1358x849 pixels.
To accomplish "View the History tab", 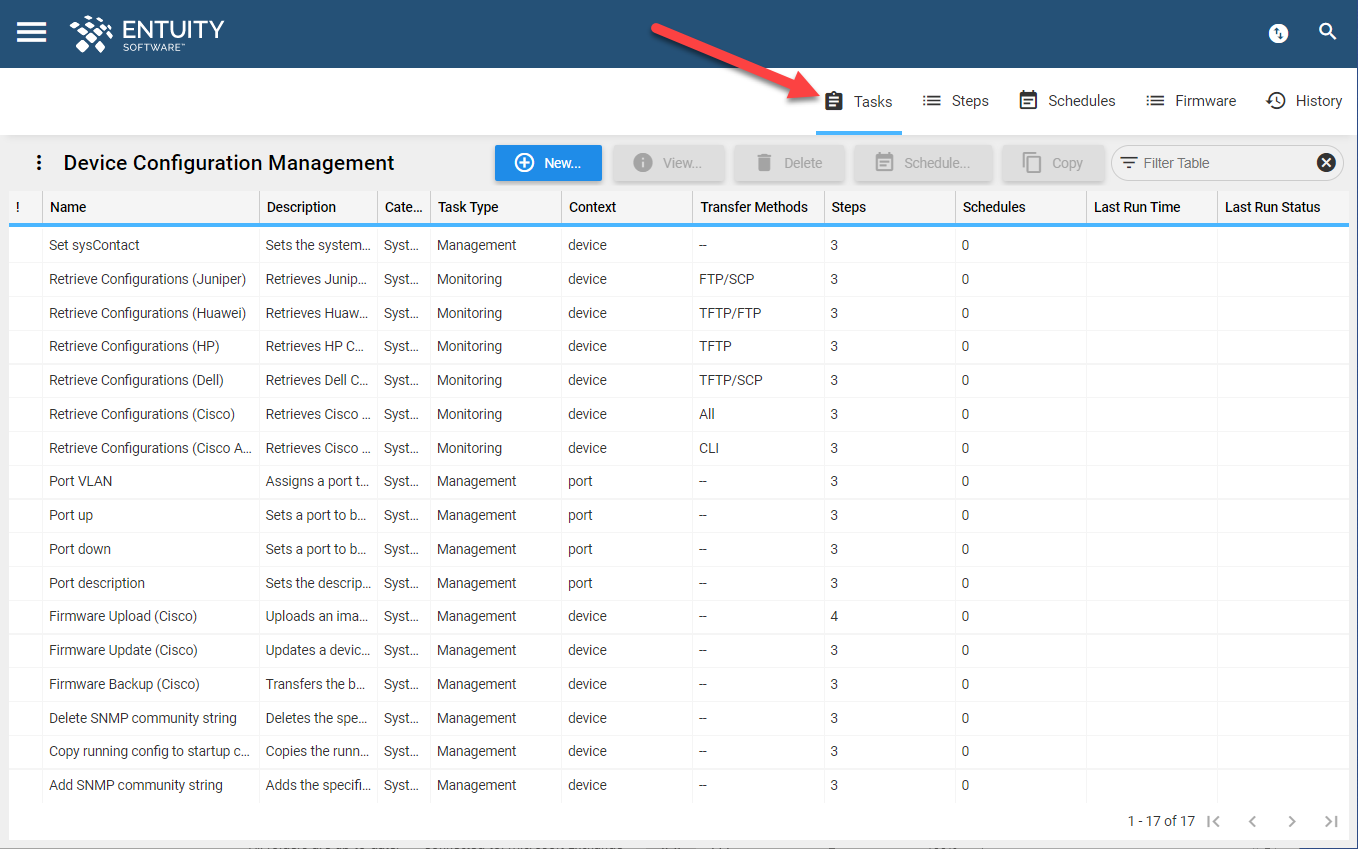I will (1303, 100).
